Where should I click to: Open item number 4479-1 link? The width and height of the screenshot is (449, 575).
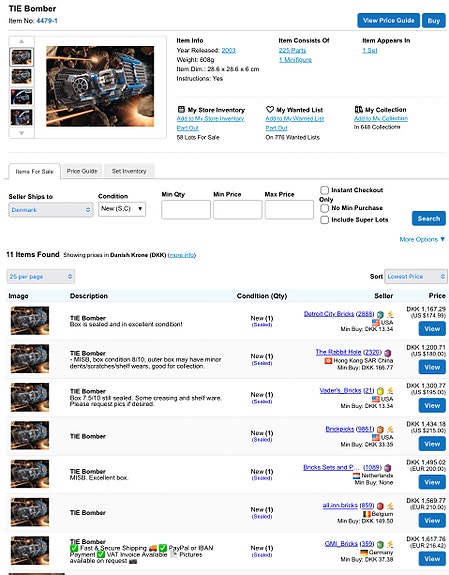point(47,21)
